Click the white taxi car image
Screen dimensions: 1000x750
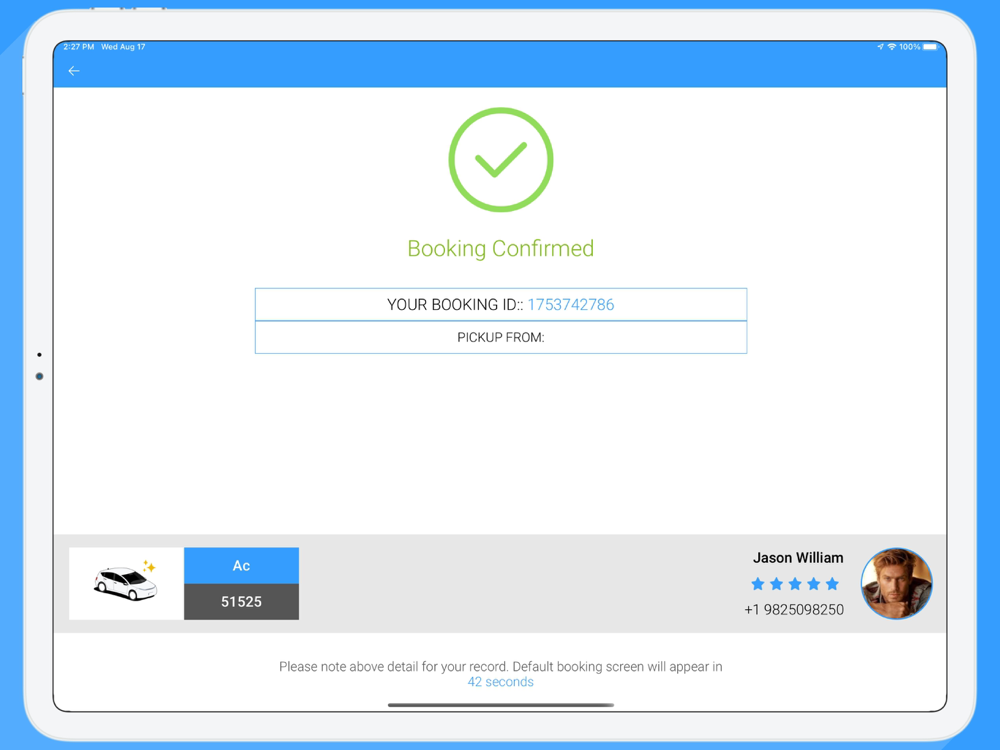(x=126, y=583)
